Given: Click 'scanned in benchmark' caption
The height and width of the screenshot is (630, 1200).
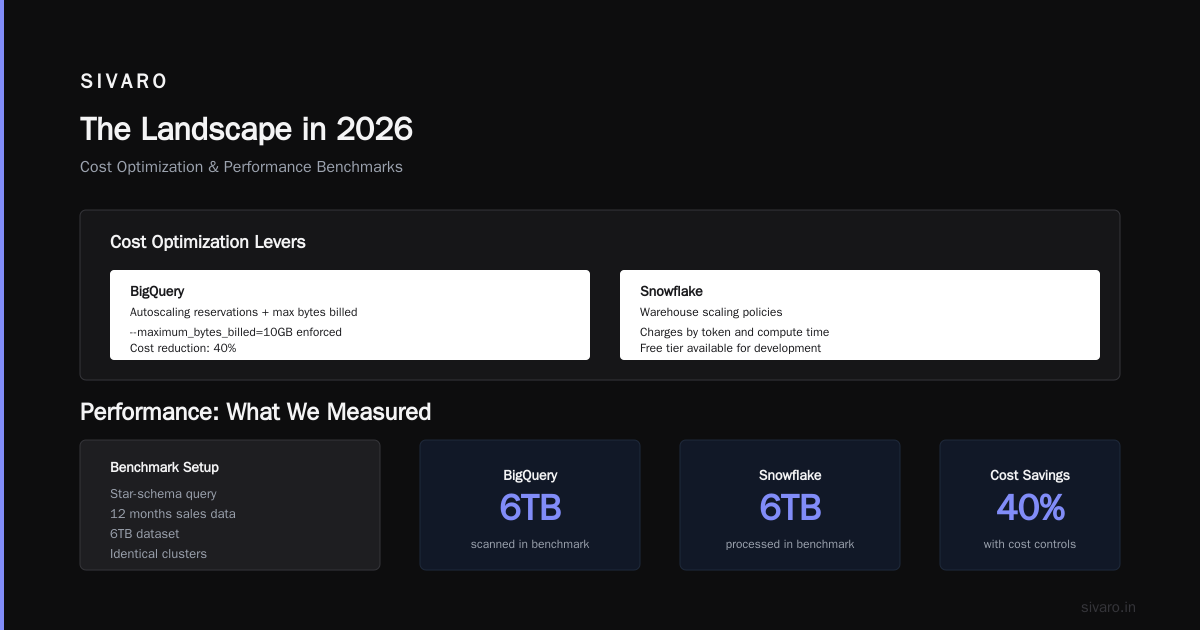Looking at the screenshot, I should click(x=530, y=544).
